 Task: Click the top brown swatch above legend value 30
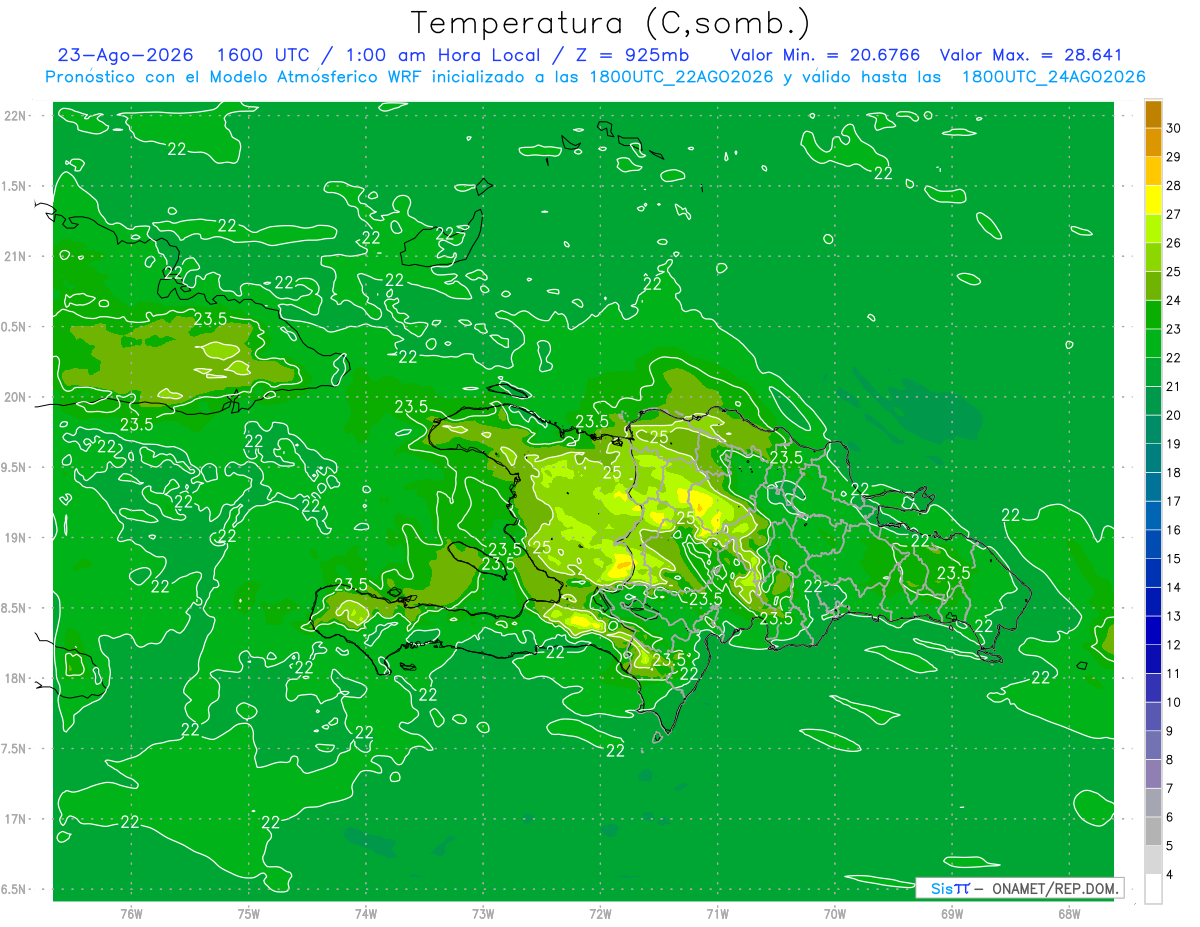(x=1153, y=114)
